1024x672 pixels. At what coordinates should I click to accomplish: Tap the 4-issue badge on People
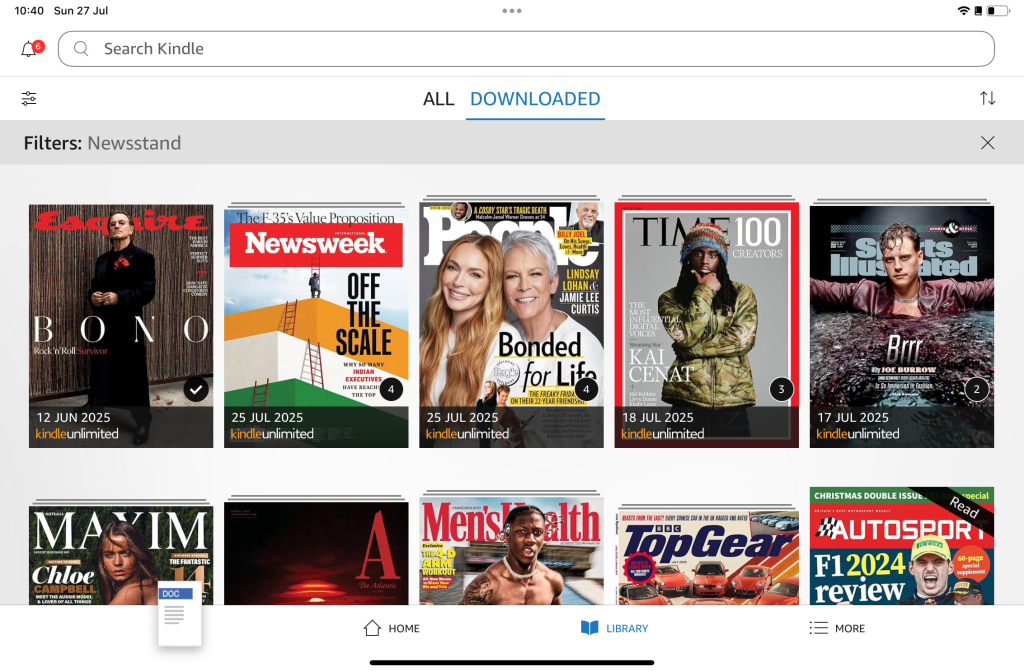tap(586, 389)
